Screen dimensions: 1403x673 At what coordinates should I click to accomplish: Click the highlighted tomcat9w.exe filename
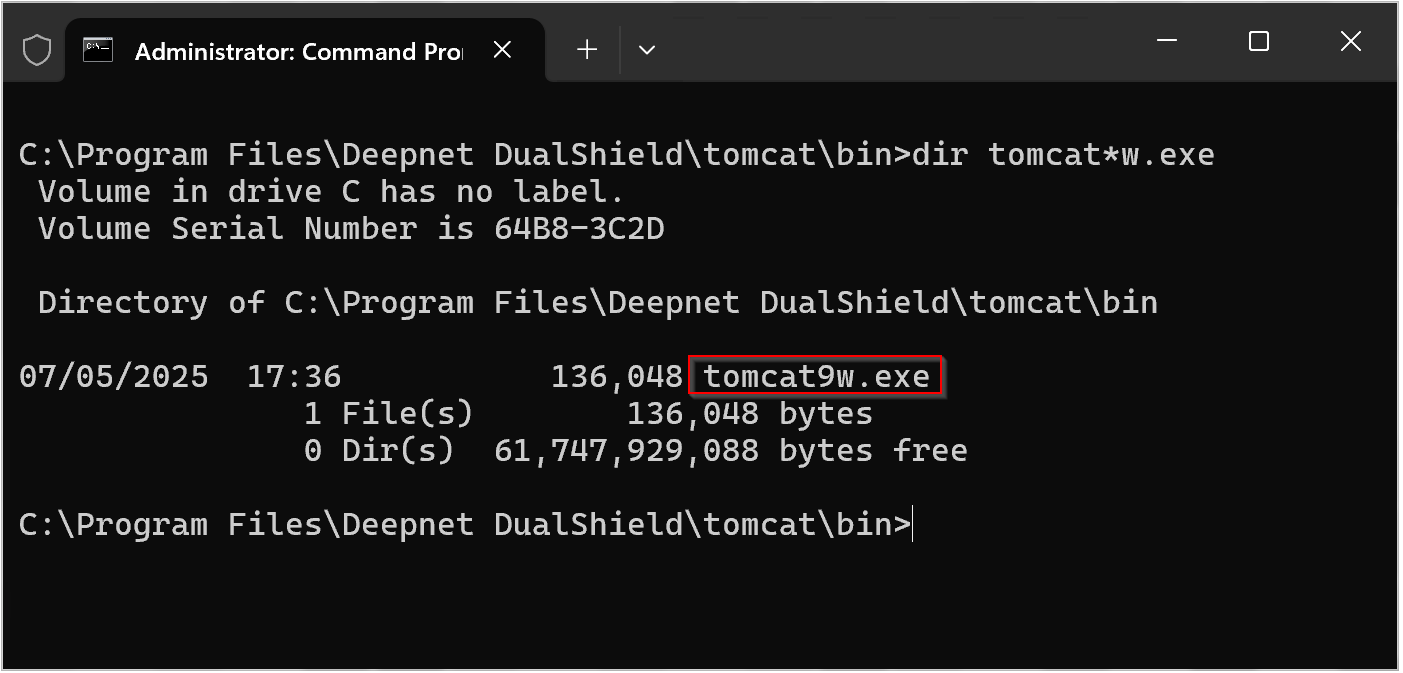(x=816, y=377)
